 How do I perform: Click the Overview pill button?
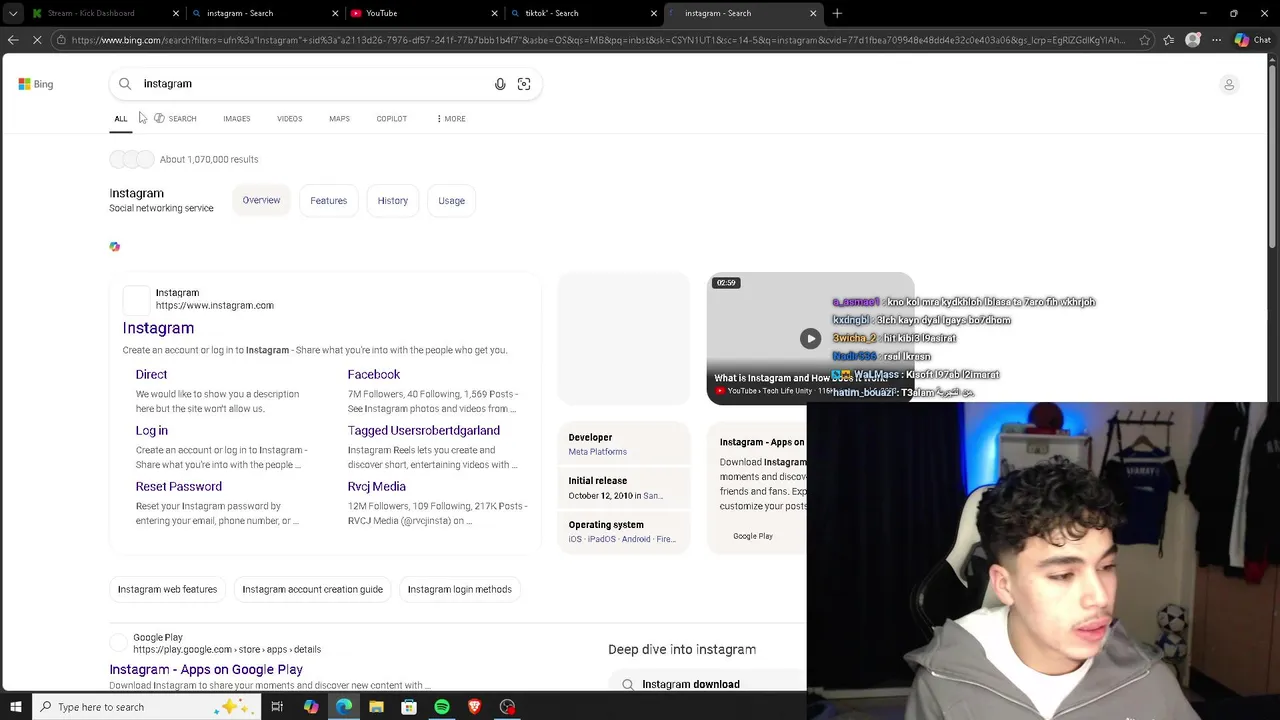[x=261, y=200]
